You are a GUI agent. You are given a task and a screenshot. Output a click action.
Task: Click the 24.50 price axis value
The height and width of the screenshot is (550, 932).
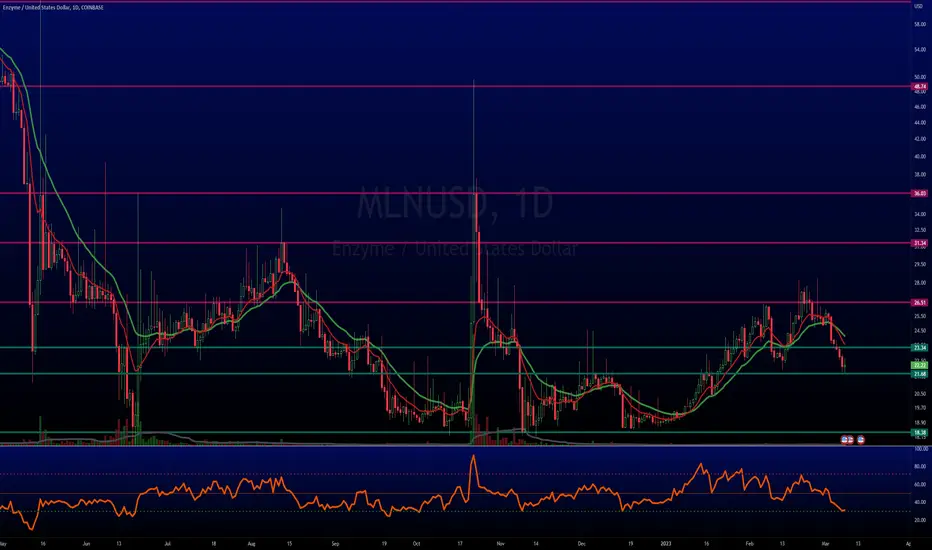click(x=920, y=331)
